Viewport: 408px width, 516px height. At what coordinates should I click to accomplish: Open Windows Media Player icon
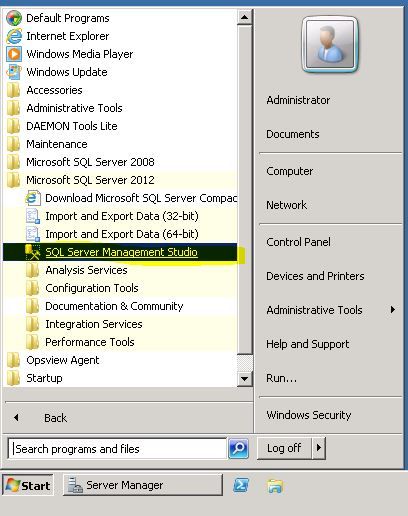[x=14, y=54]
